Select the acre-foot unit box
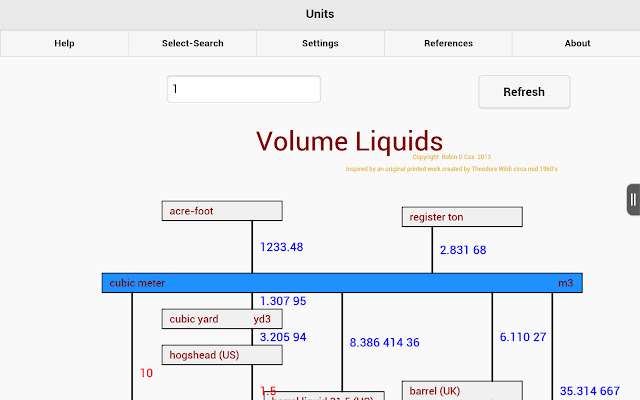Screen dimensions: 640x400 [222, 211]
